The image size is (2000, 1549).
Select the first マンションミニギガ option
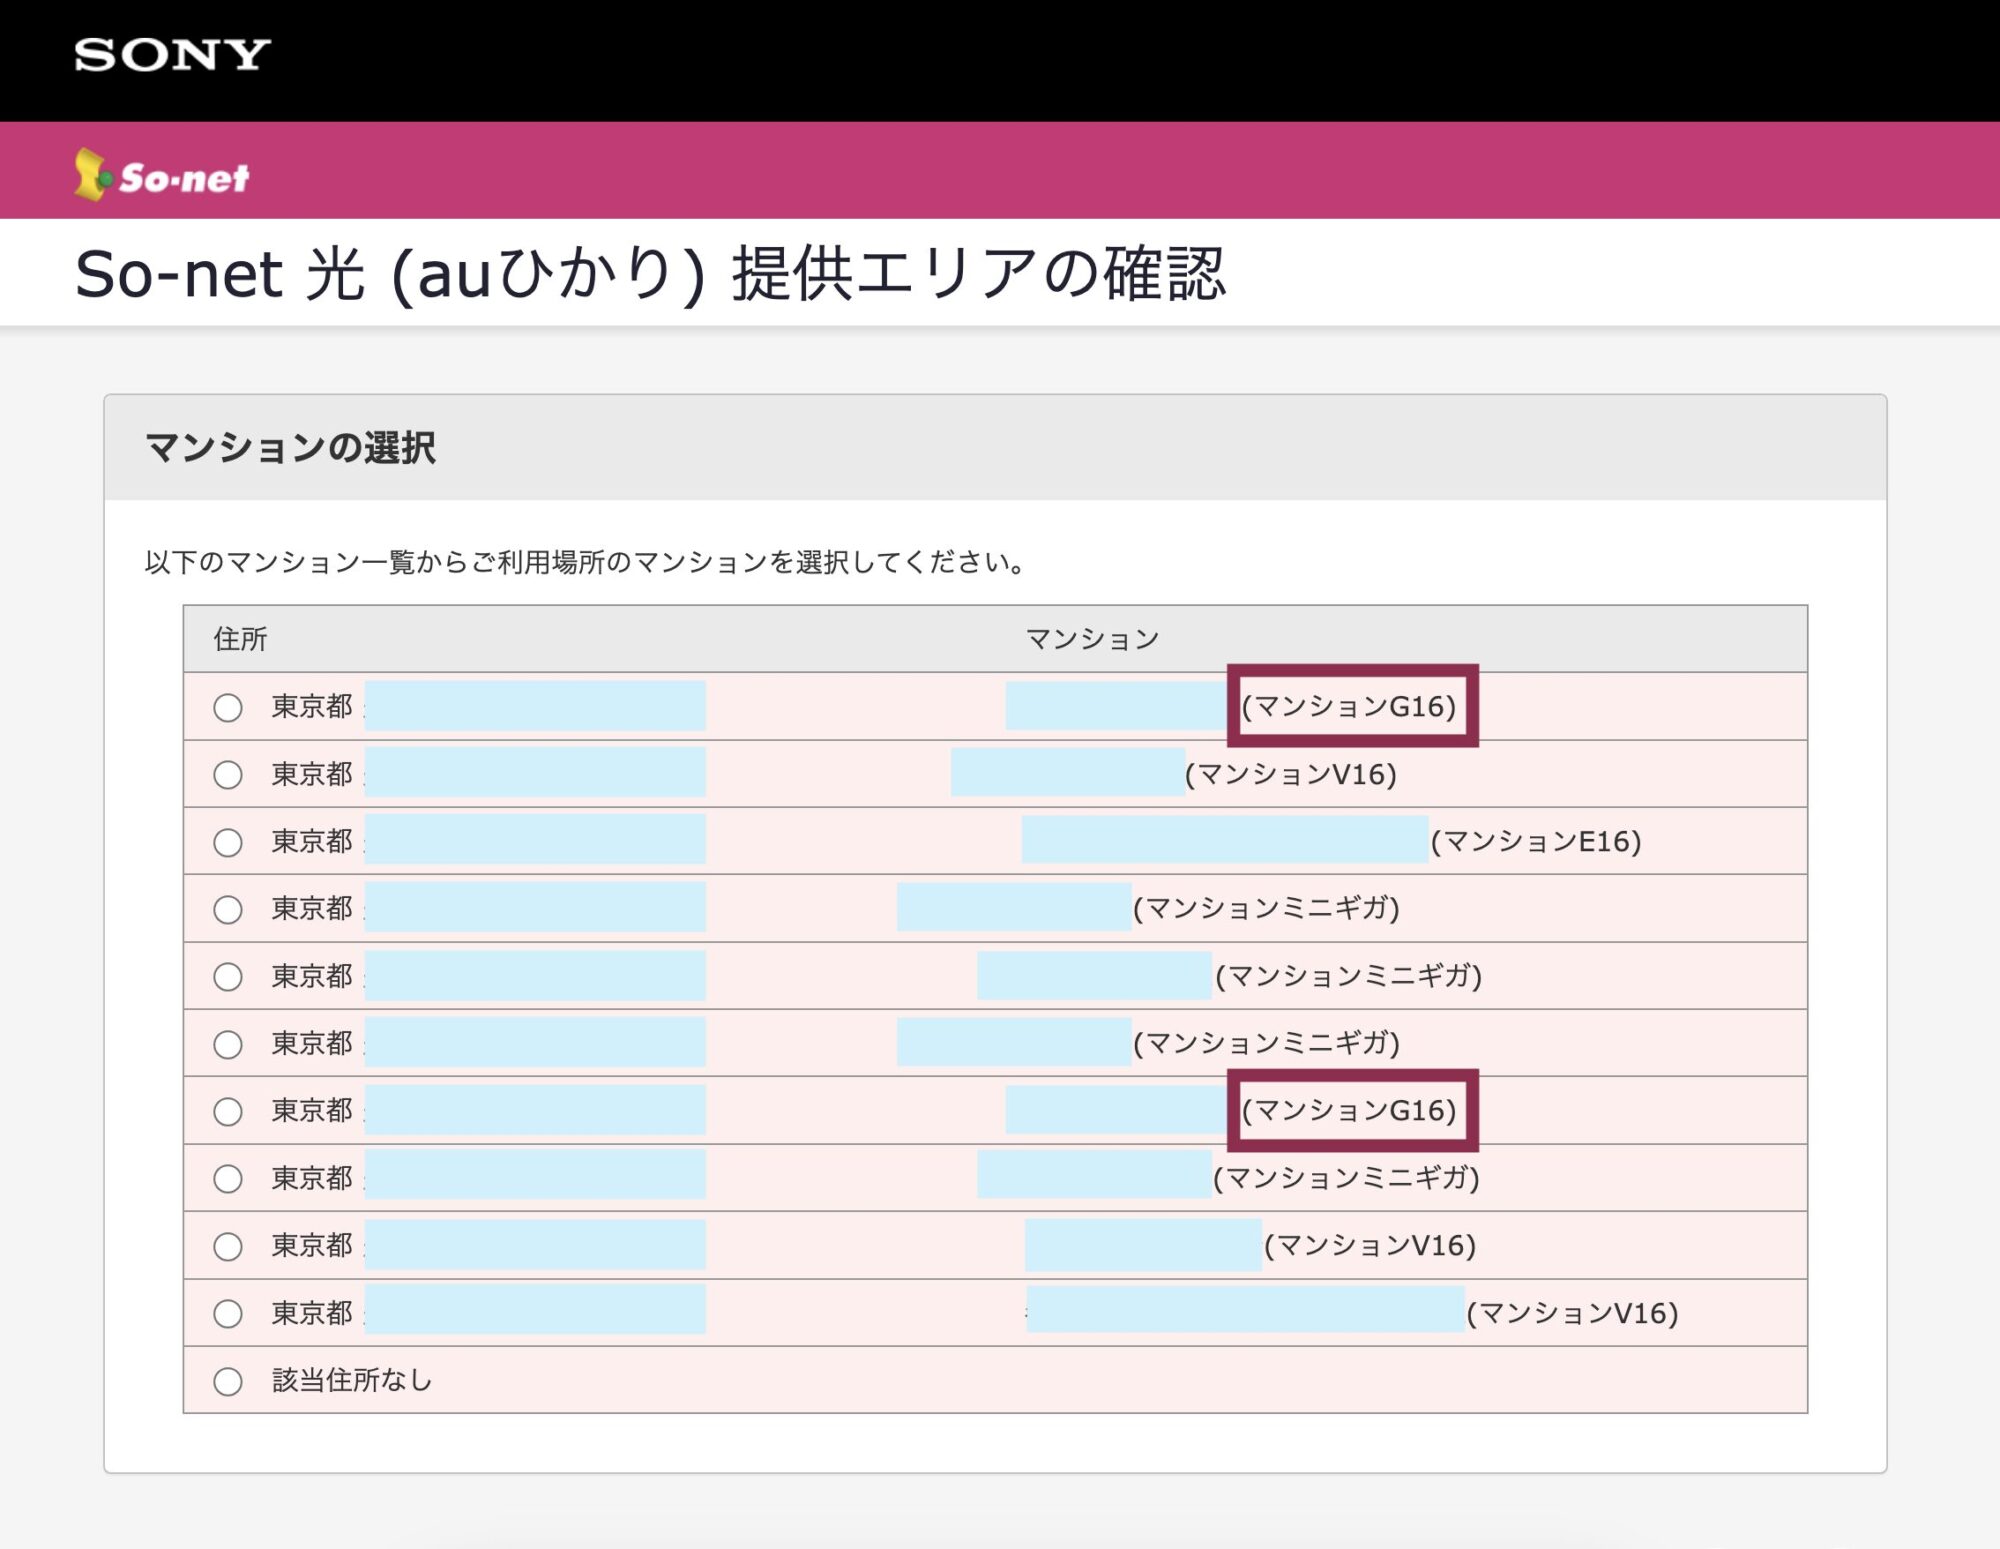point(228,908)
